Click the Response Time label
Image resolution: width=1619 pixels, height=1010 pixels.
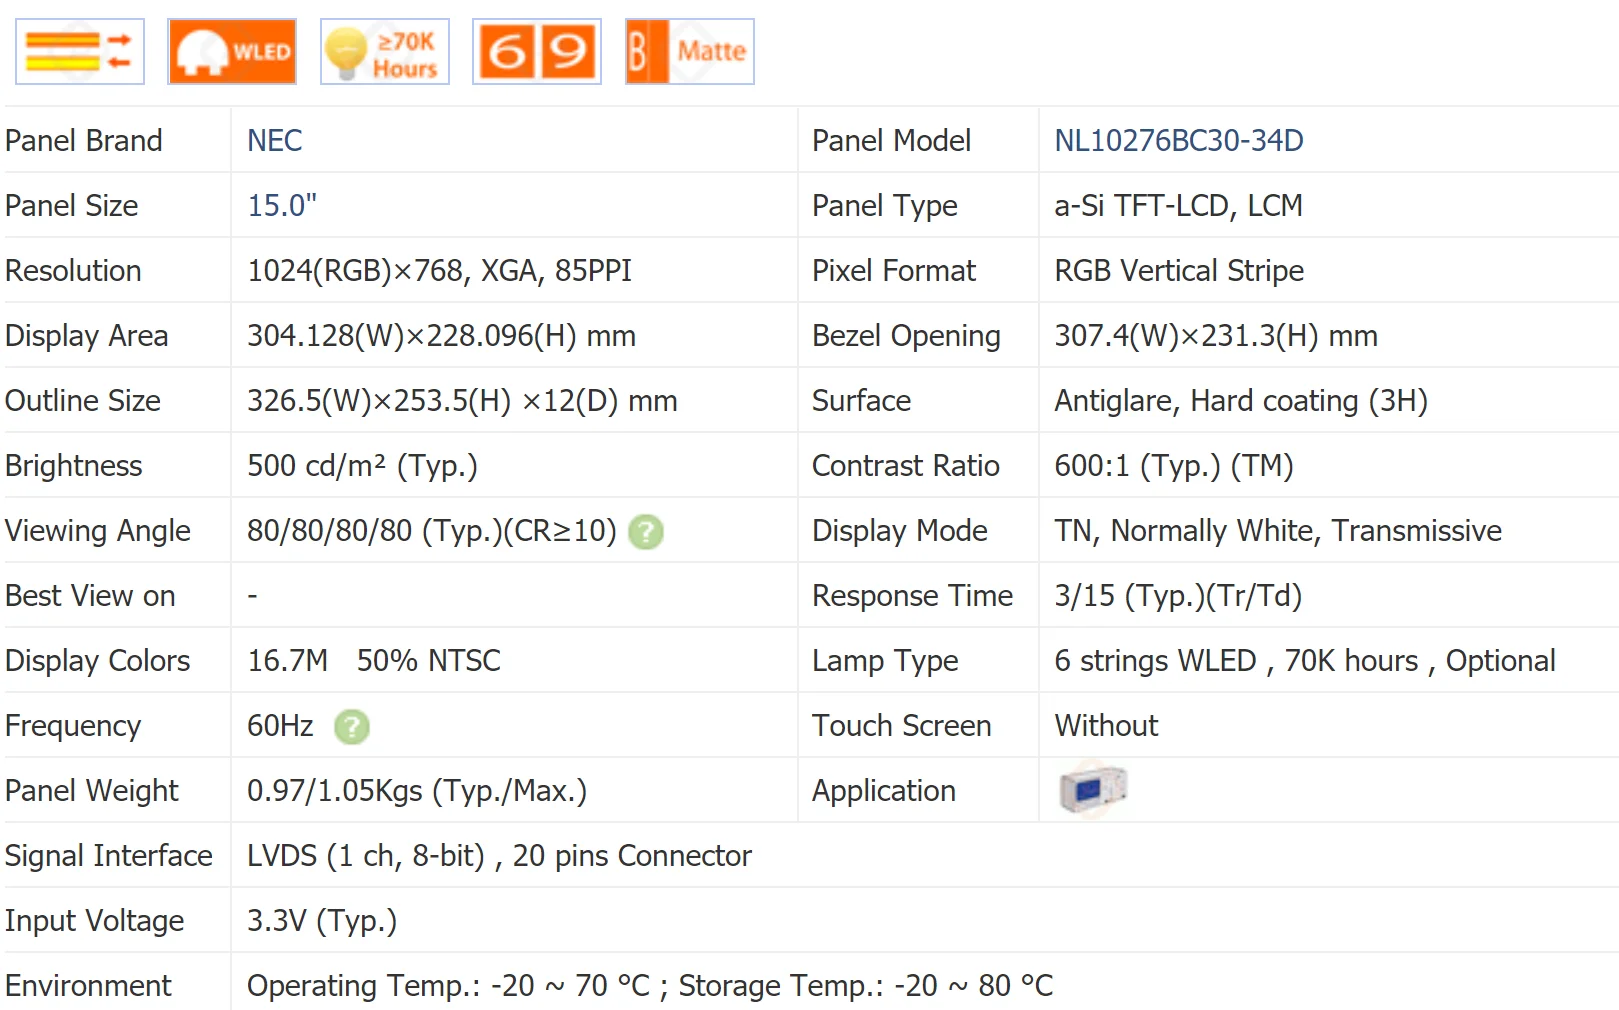coord(912,596)
